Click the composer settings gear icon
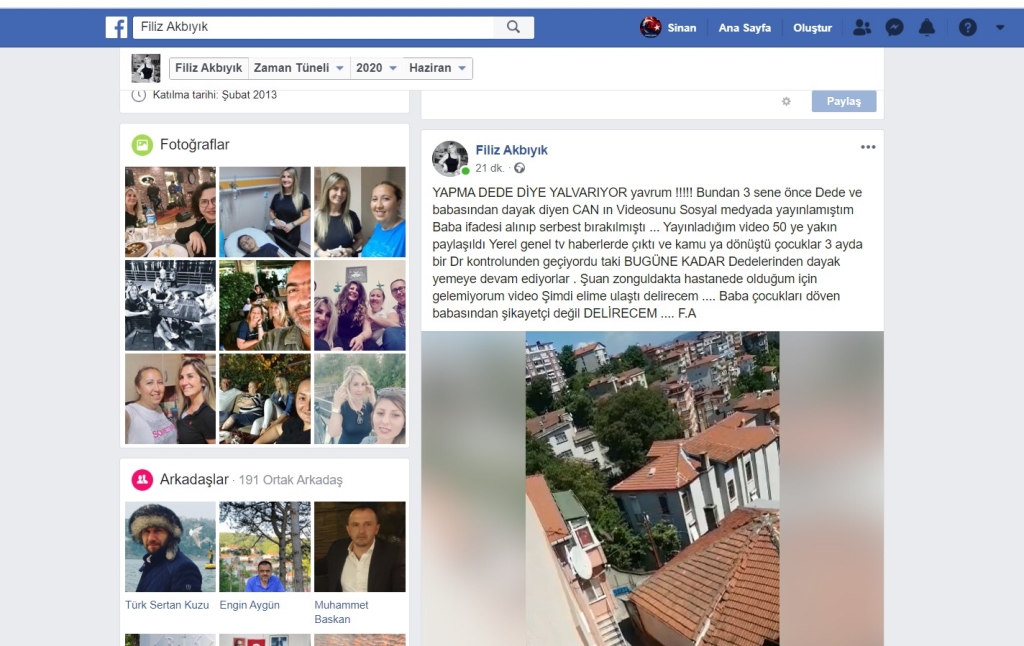This screenshot has height=646, width=1024. (786, 101)
